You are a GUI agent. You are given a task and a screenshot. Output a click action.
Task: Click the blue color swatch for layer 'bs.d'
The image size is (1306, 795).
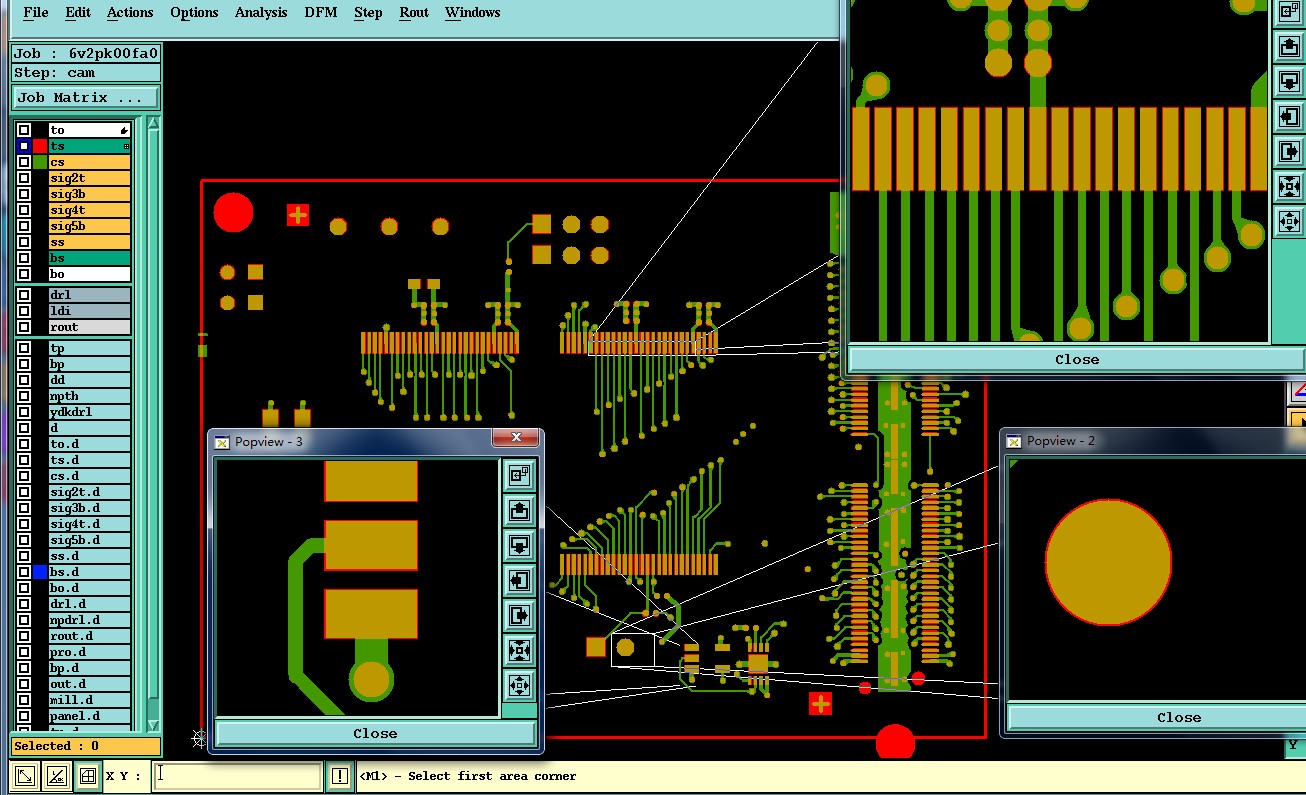click(40, 572)
